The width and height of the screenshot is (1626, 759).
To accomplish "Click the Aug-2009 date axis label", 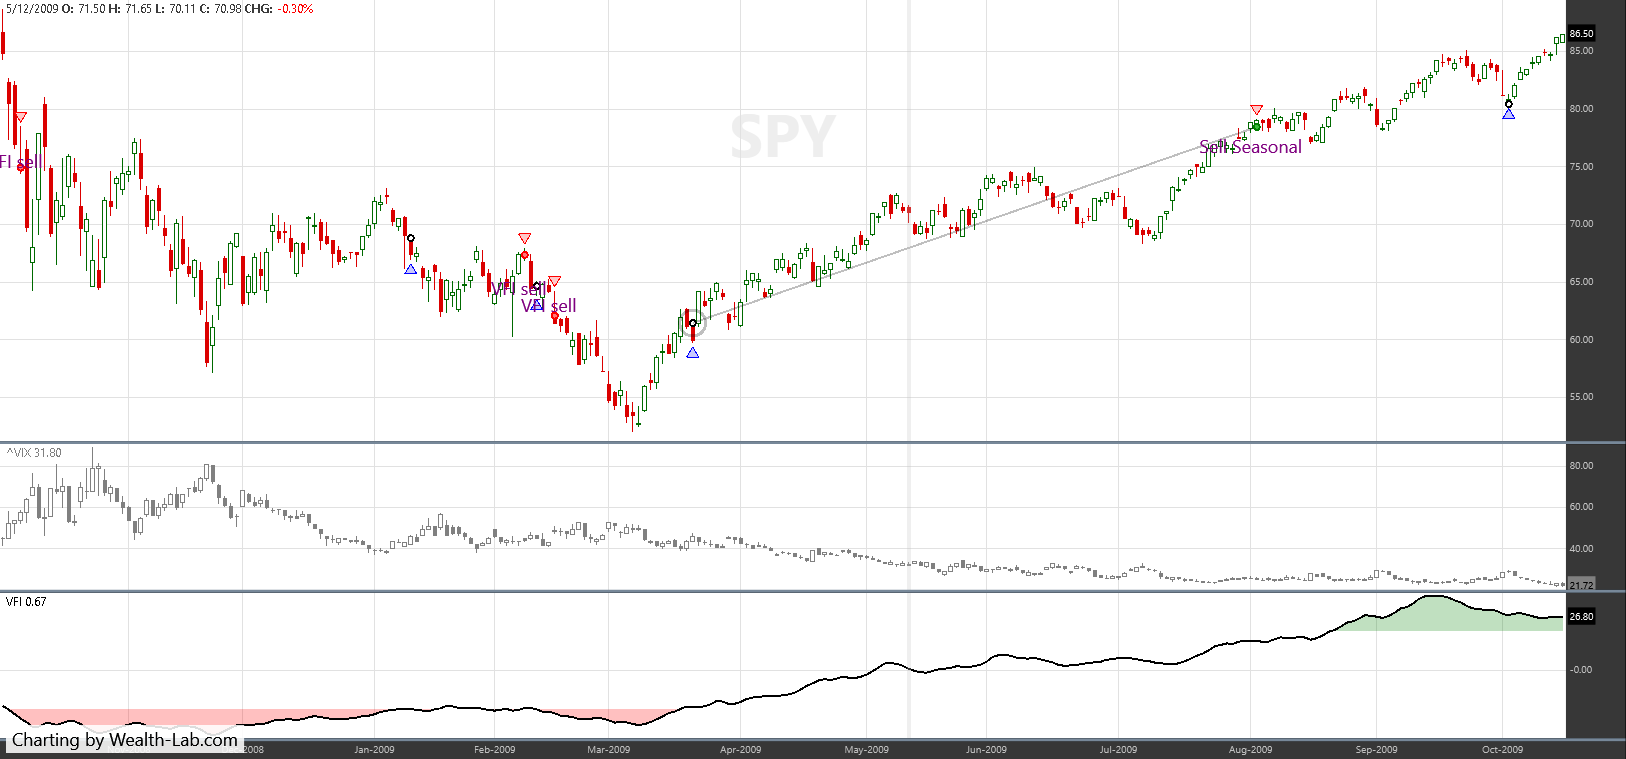I will click(x=1250, y=750).
